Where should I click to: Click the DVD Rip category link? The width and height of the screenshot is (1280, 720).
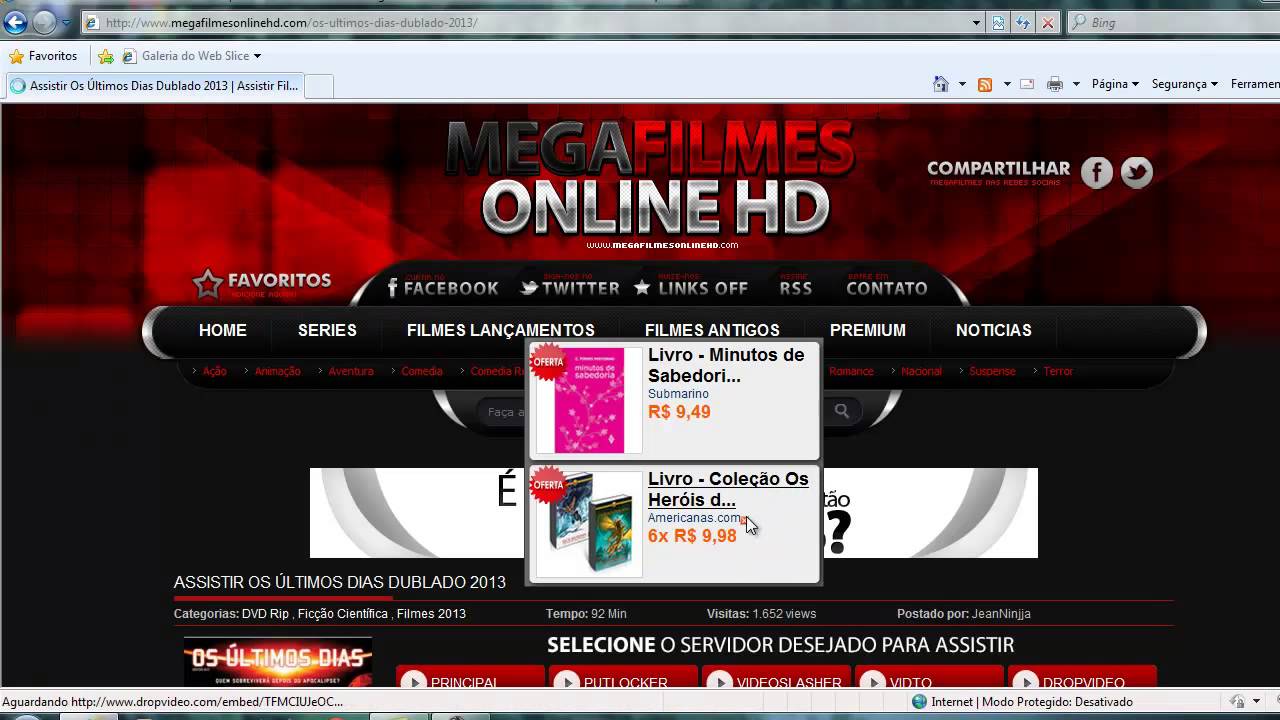coord(265,614)
